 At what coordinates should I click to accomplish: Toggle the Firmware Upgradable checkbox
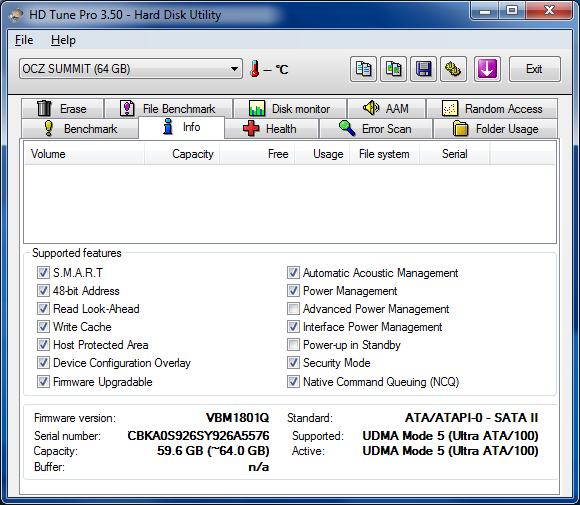point(43,381)
